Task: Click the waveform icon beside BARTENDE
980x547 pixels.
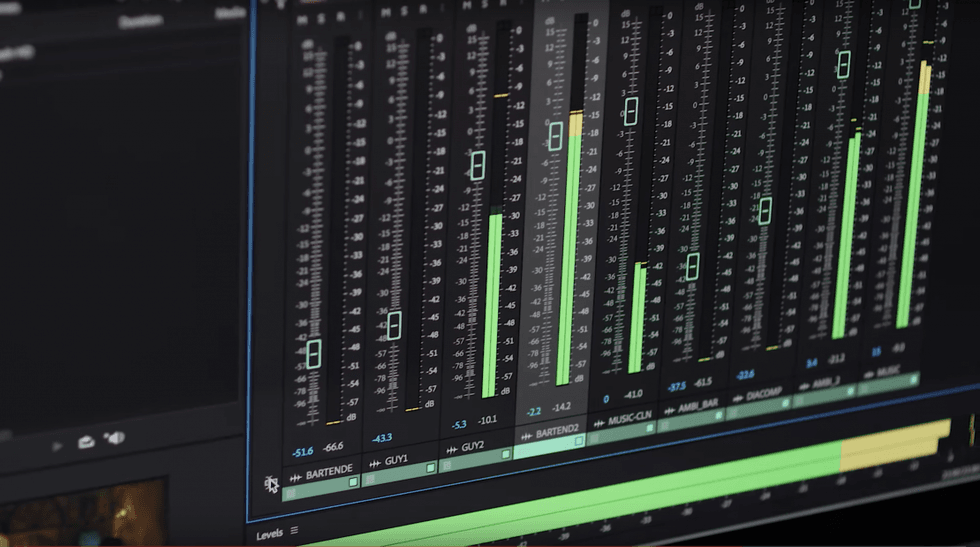Action: click(x=296, y=478)
